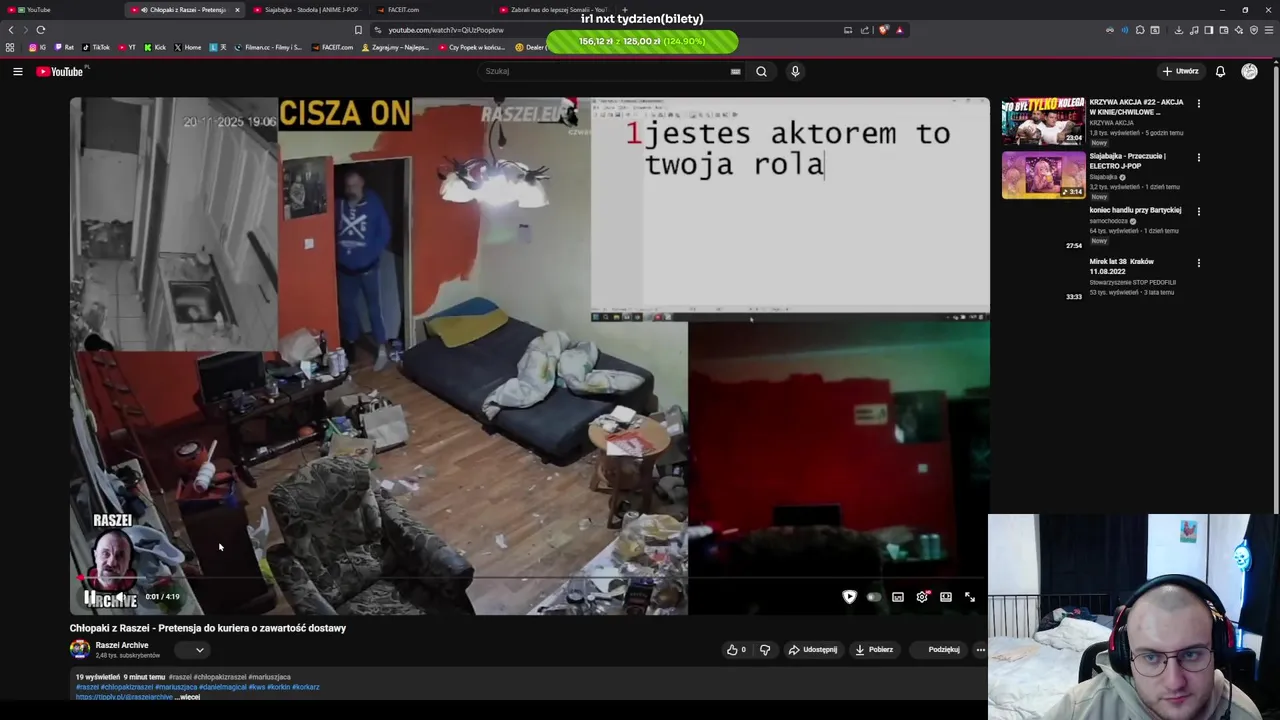The width and height of the screenshot is (1280, 720).
Task: Expand description with ...więcej
Action: 188,697
